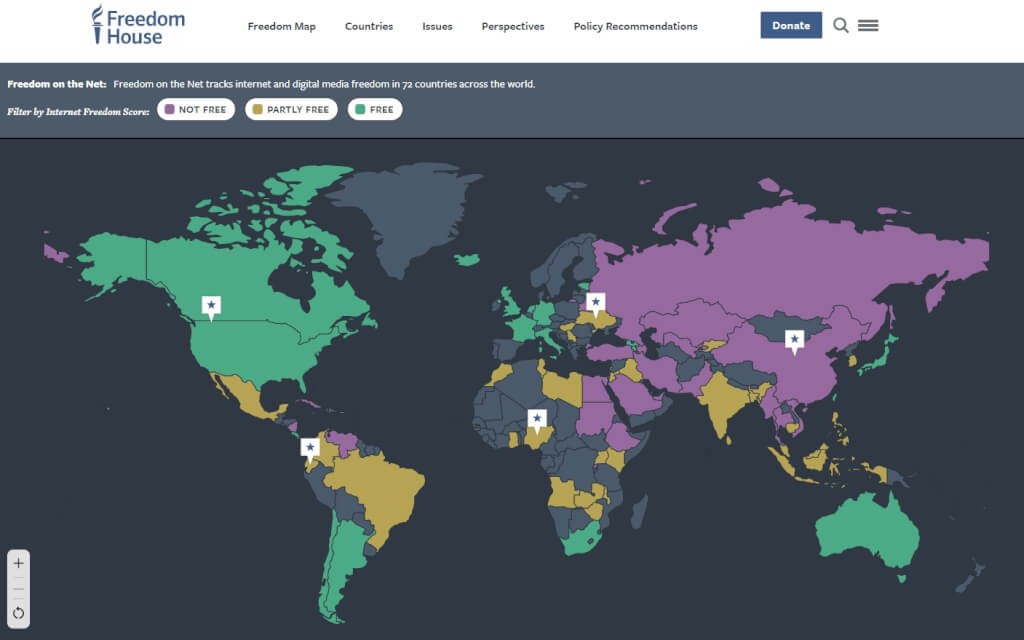Viewport: 1024px width, 640px height.
Task: Select Australia on the map
Action: click(865, 530)
